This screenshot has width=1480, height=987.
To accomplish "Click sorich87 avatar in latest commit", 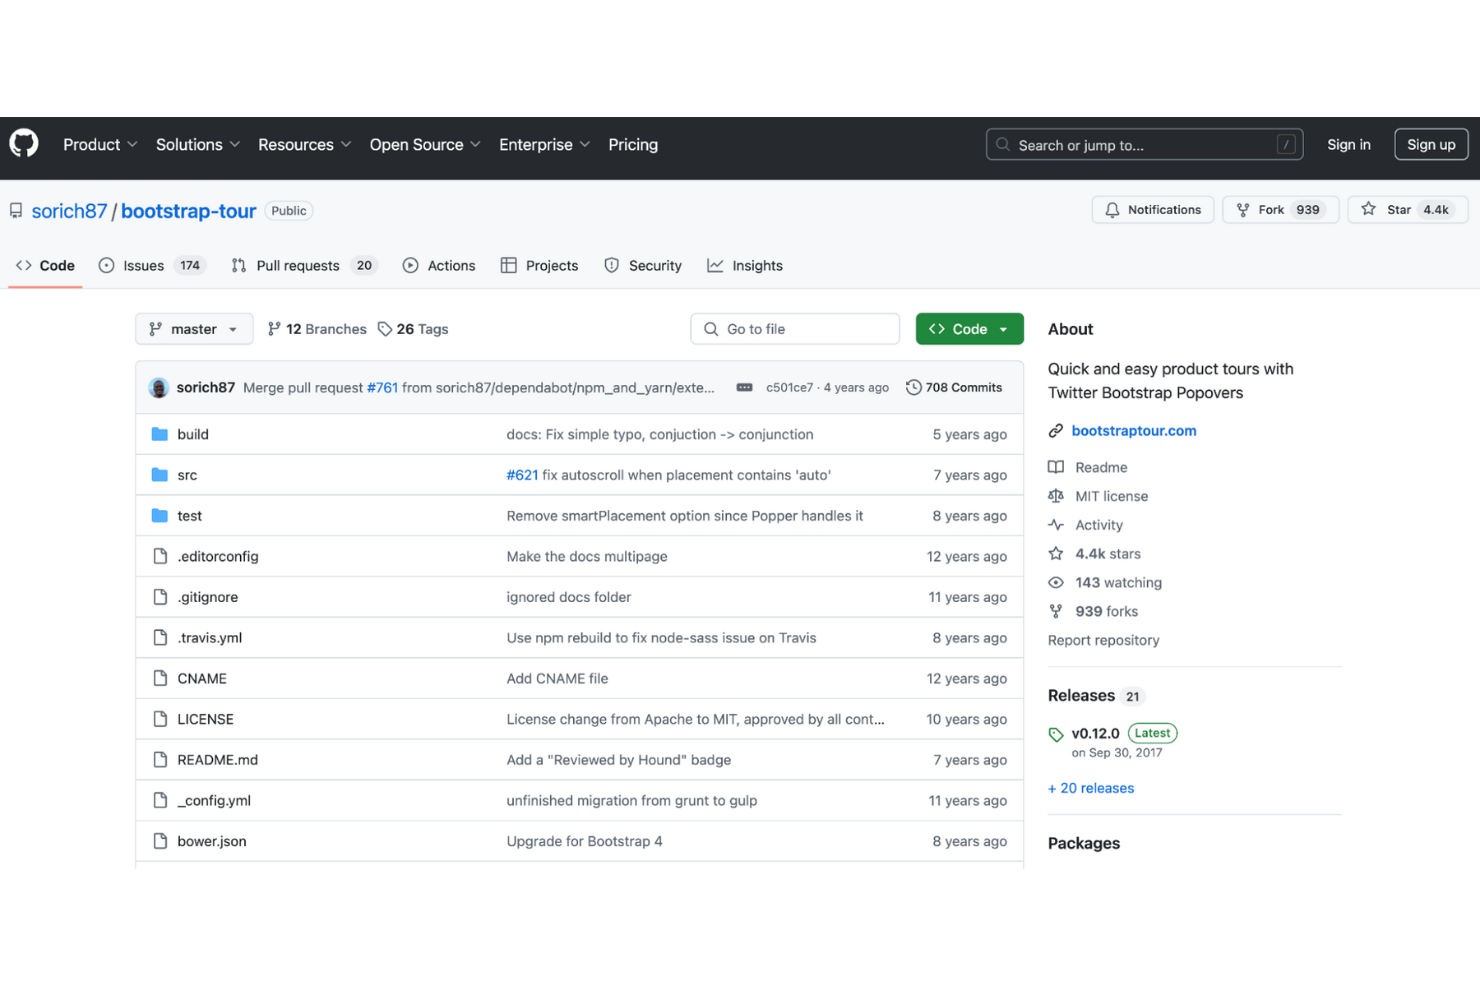I will click(159, 388).
